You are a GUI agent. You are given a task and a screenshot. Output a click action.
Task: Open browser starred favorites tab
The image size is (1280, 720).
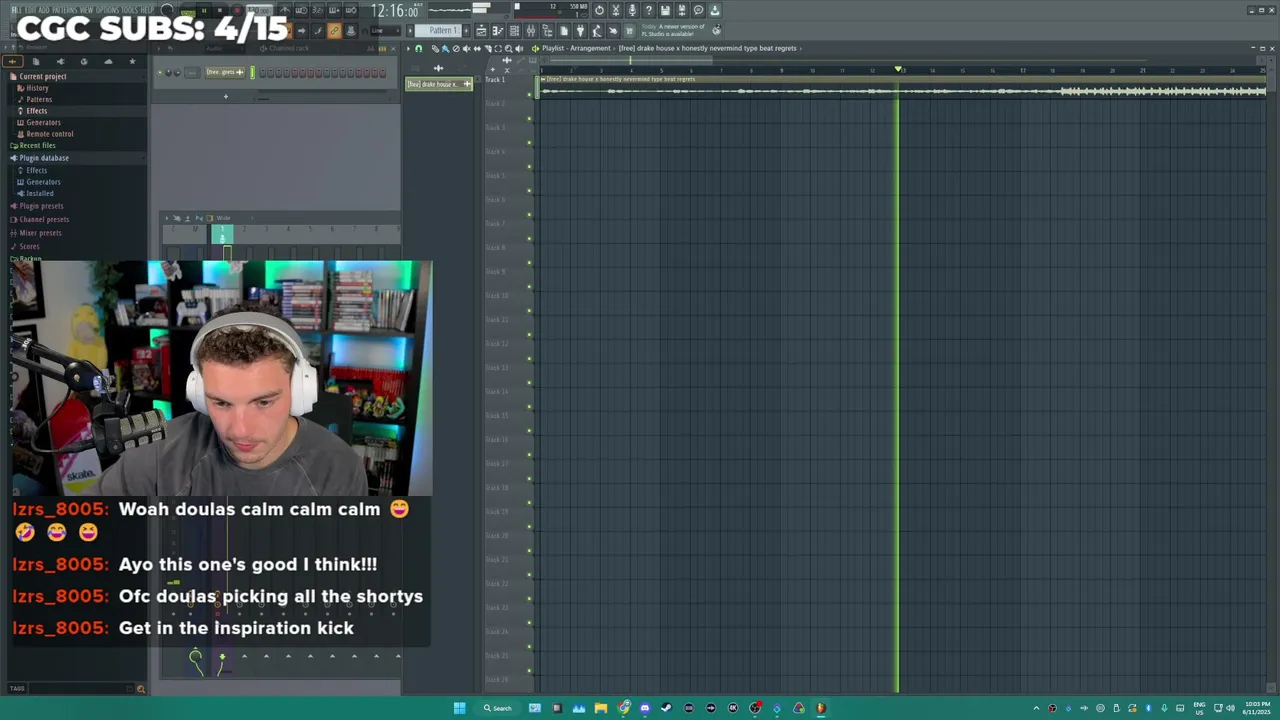[132, 61]
